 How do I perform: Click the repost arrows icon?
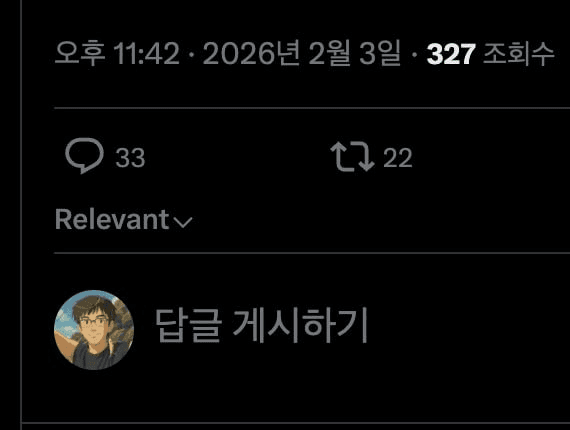(352, 156)
